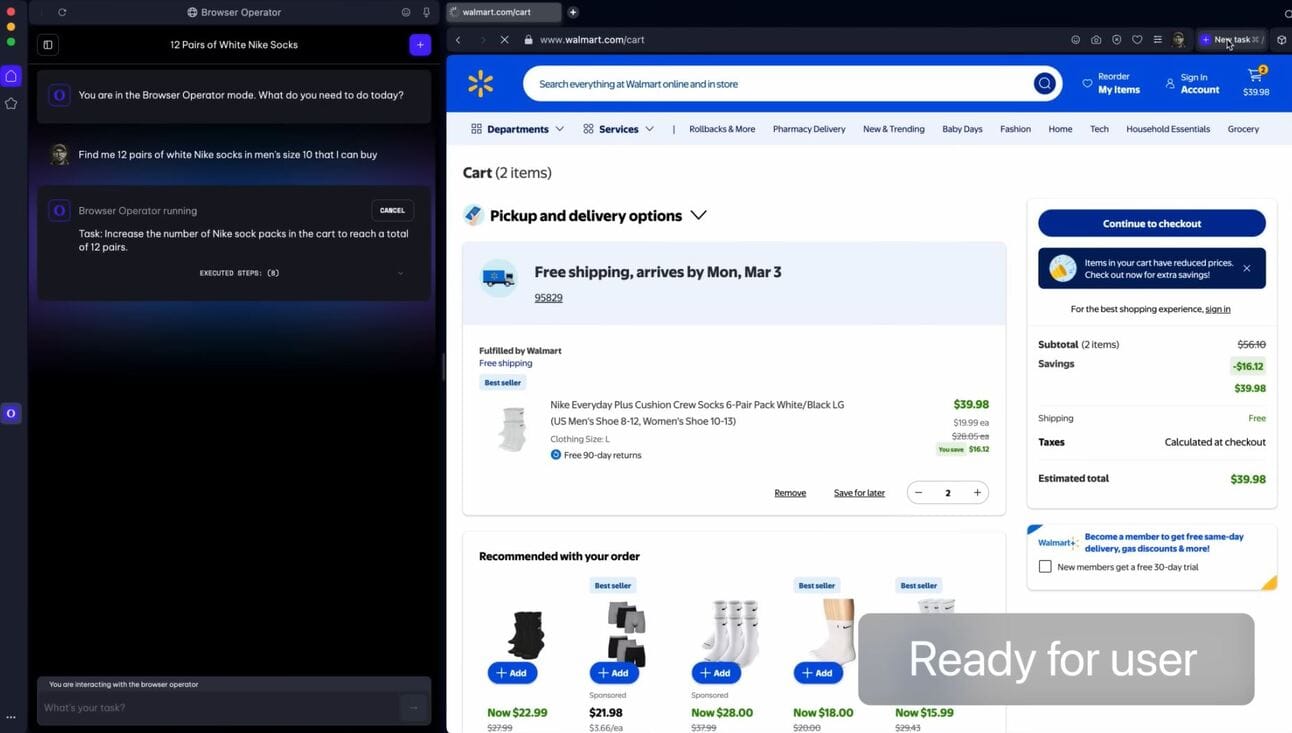1292x733 pixels.
Task: Click the Walmart search magnifier button
Action: (x=1044, y=84)
